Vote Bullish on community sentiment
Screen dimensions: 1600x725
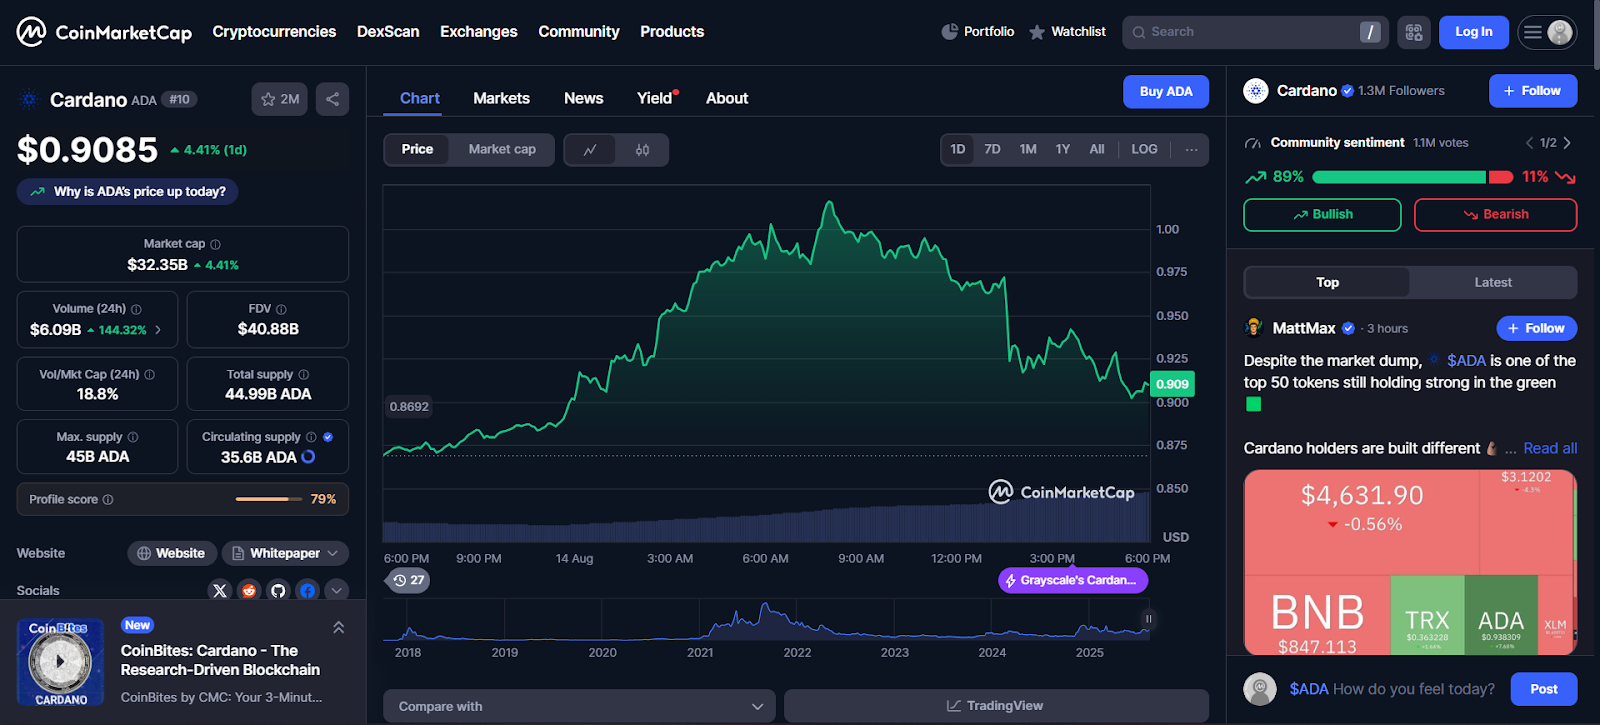pyautogui.click(x=1321, y=214)
